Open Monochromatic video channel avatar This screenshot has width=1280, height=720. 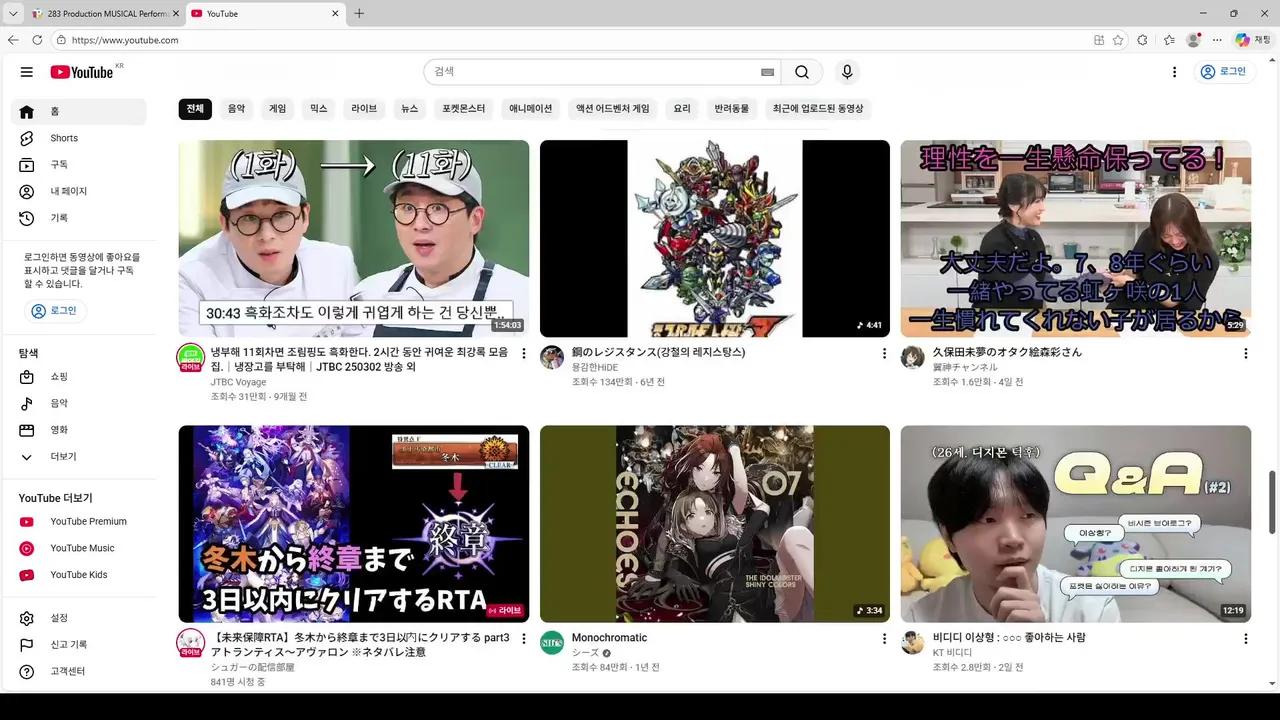pos(552,642)
